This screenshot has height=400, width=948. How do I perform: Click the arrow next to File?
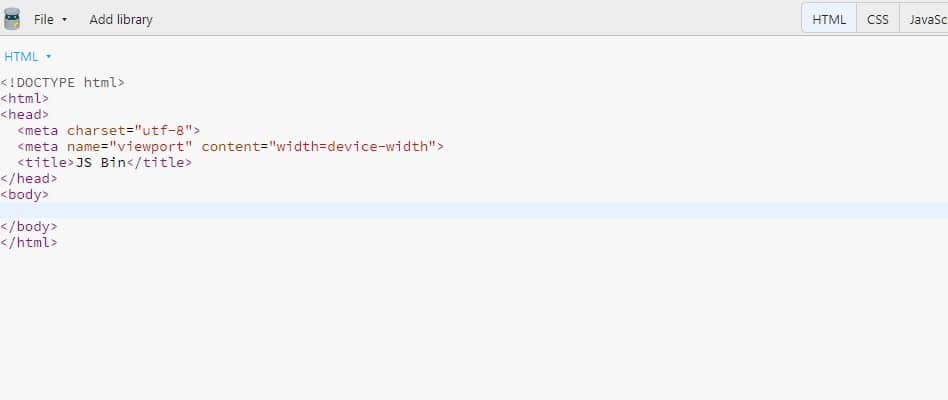coord(65,20)
